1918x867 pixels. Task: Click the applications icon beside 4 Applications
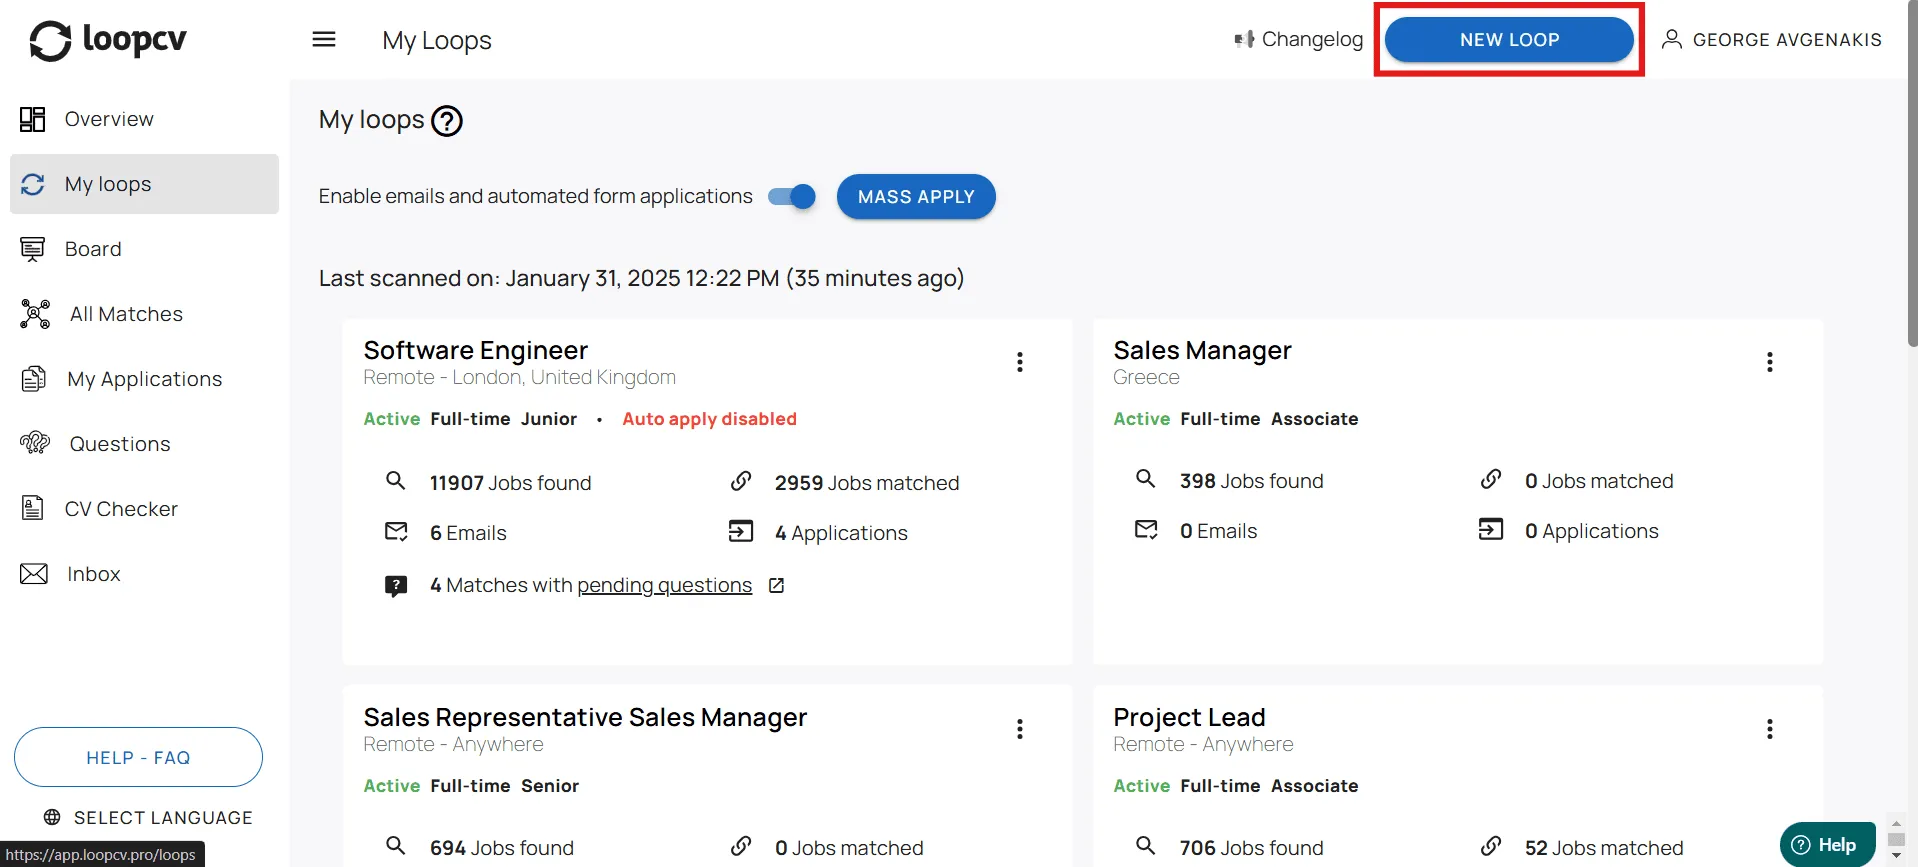(x=741, y=531)
